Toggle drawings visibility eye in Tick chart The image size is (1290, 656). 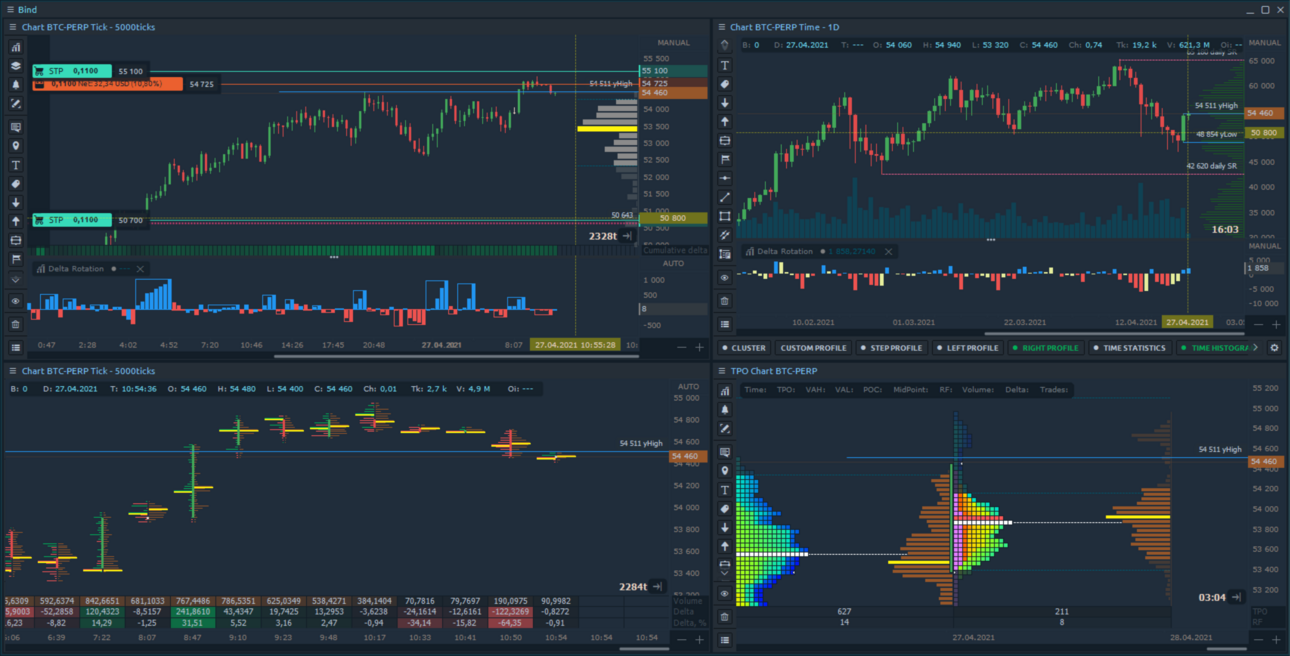click(16, 301)
